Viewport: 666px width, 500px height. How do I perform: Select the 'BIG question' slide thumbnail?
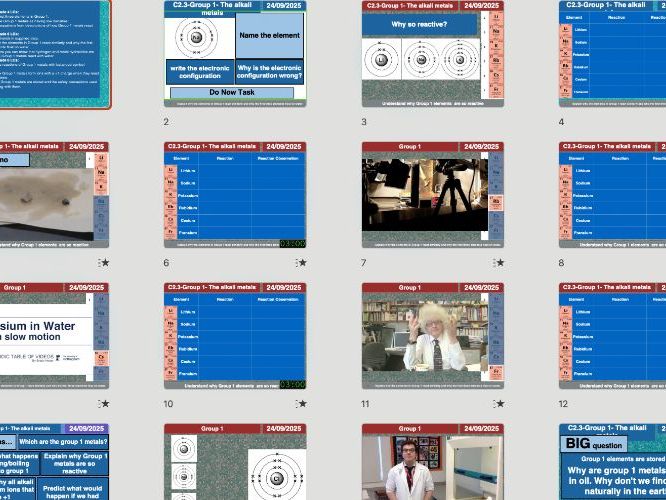tap(612, 462)
